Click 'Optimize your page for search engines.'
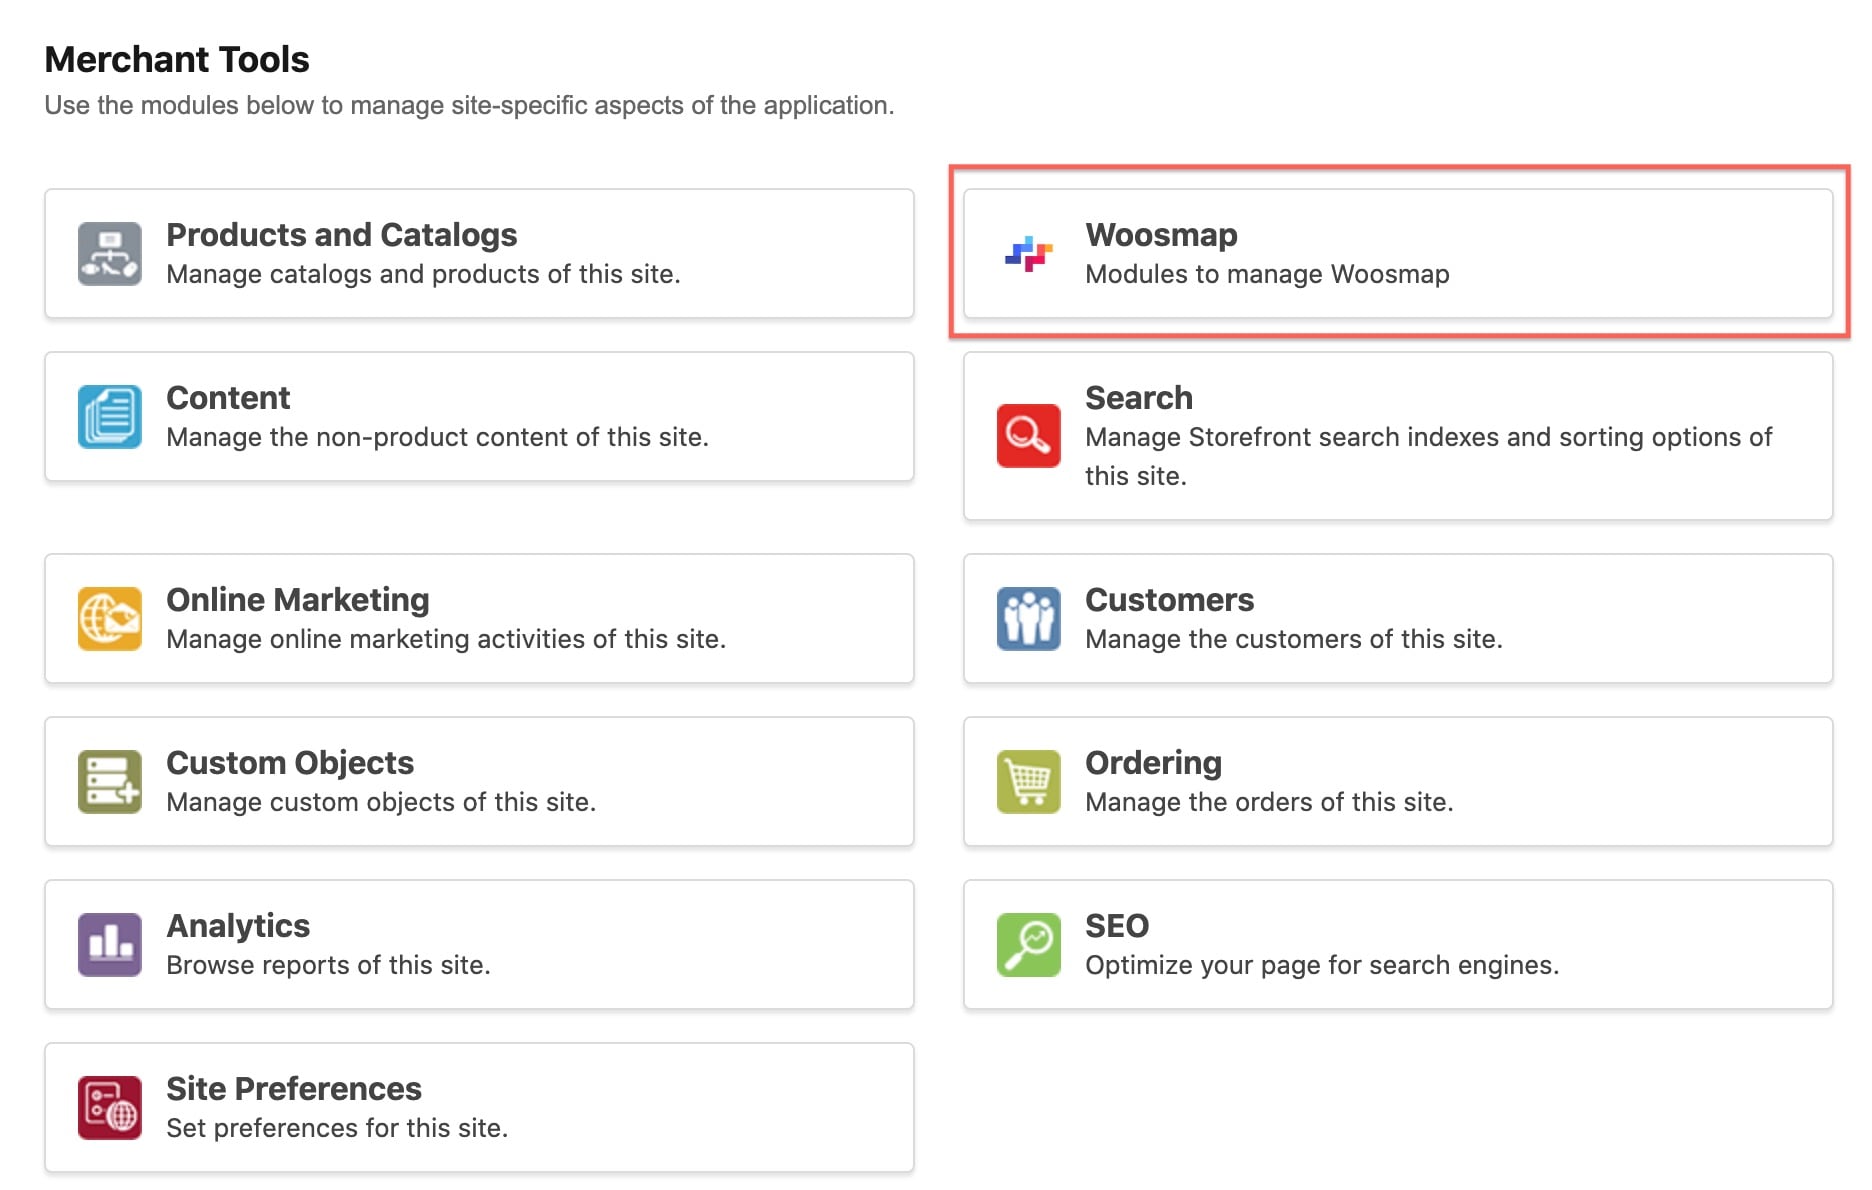This screenshot has width=1872, height=1190. (x=1323, y=965)
